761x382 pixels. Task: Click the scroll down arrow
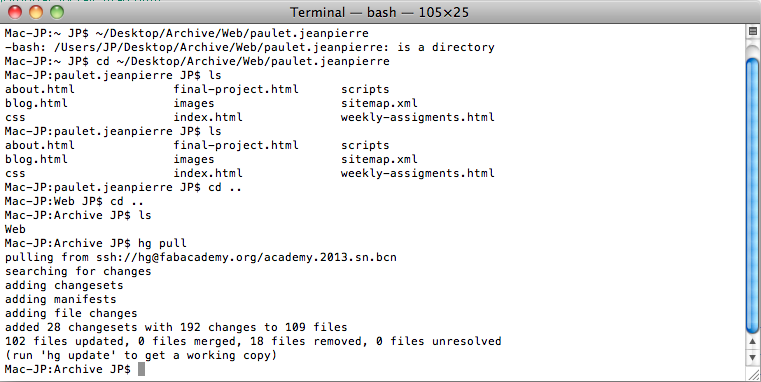753,358
